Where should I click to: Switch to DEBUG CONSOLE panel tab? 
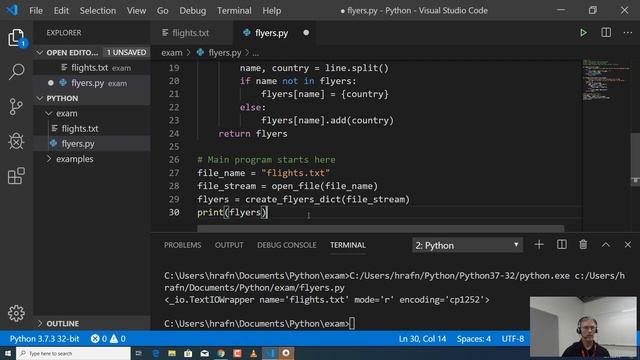[x=287, y=245]
